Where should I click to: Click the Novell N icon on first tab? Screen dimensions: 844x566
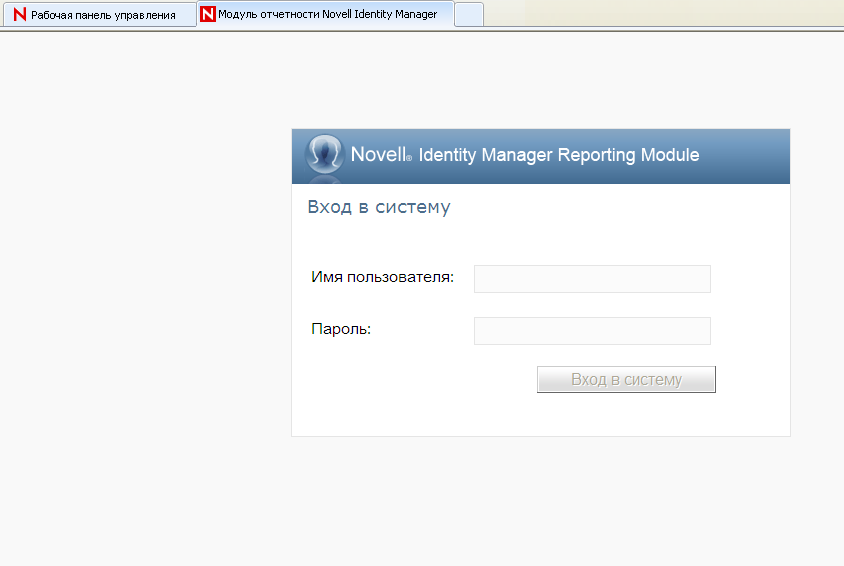click(x=20, y=15)
